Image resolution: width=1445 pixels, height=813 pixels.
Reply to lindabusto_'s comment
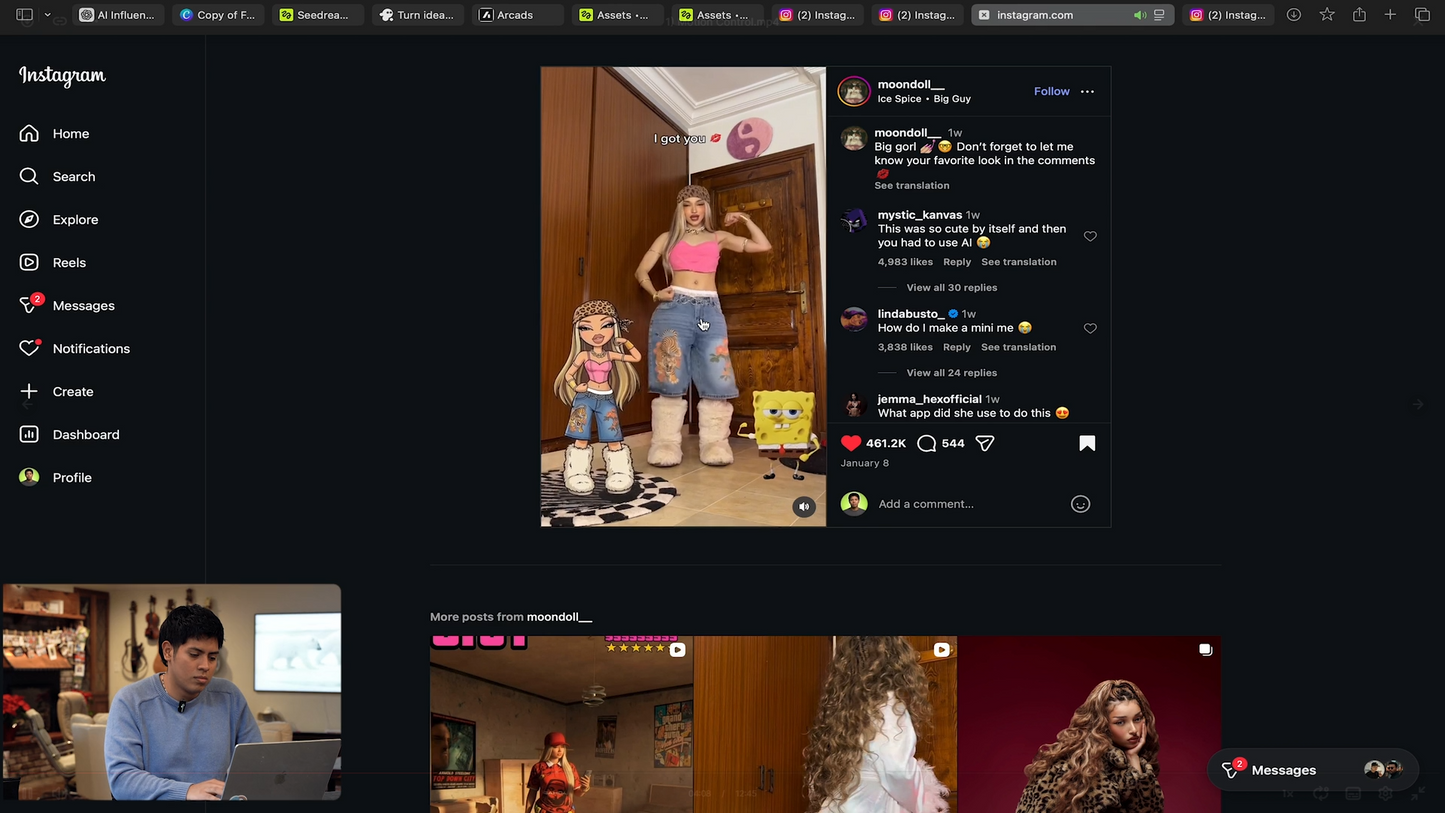(x=957, y=347)
